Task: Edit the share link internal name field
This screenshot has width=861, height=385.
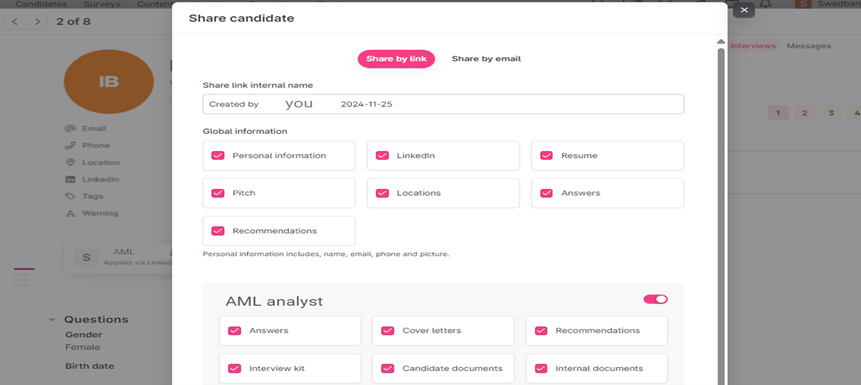Action: click(443, 104)
